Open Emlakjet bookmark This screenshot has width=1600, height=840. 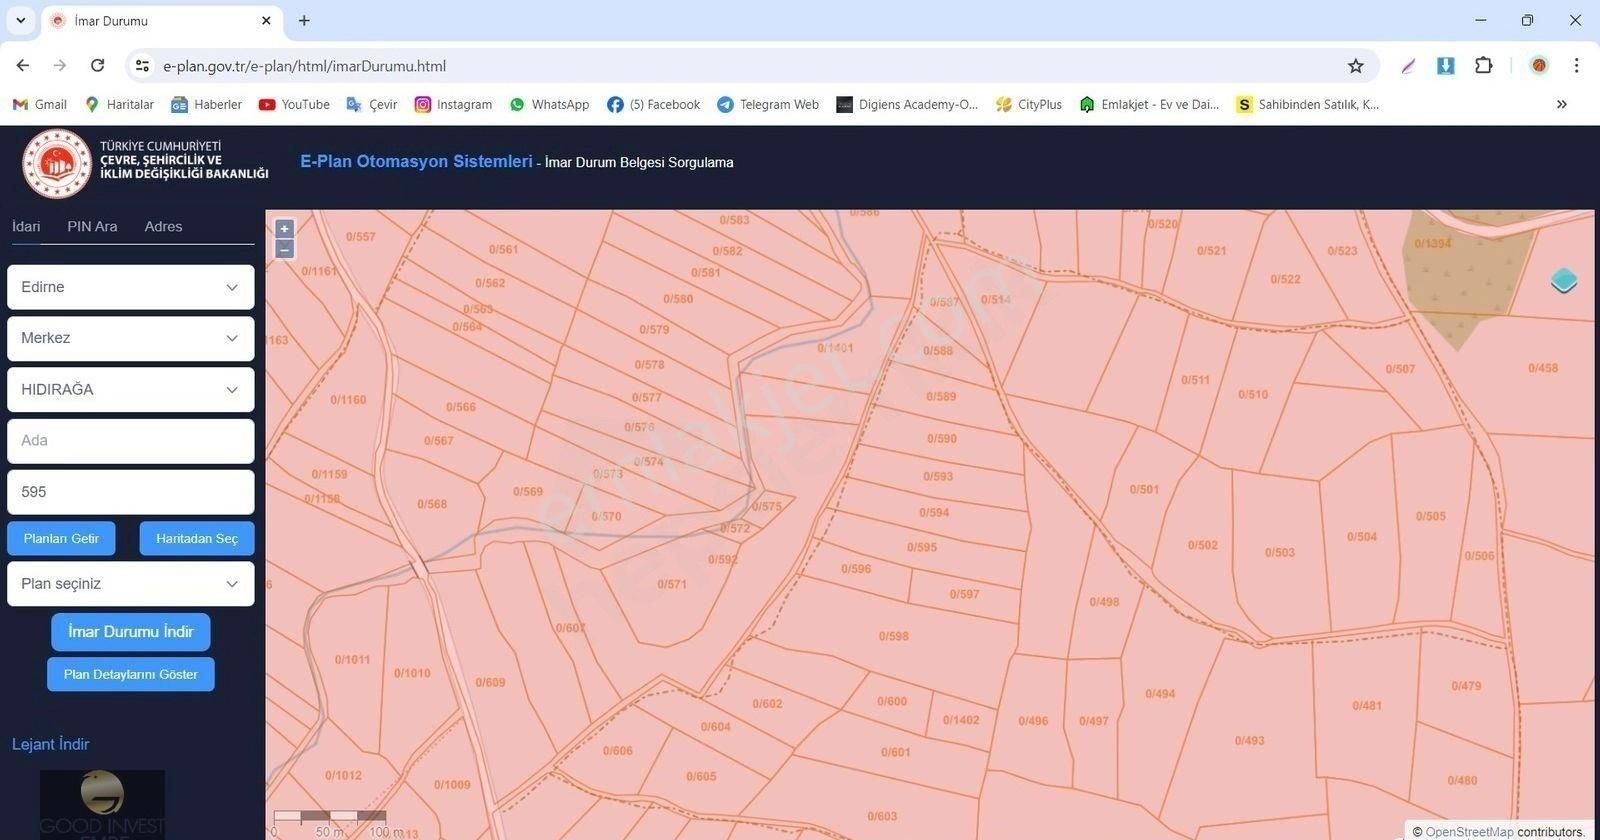(1149, 104)
